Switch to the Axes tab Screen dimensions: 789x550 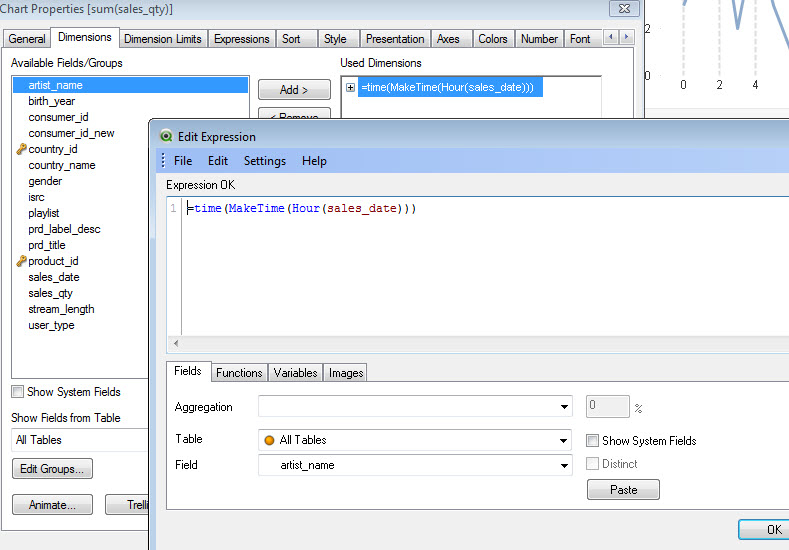pyautogui.click(x=451, y=39)
